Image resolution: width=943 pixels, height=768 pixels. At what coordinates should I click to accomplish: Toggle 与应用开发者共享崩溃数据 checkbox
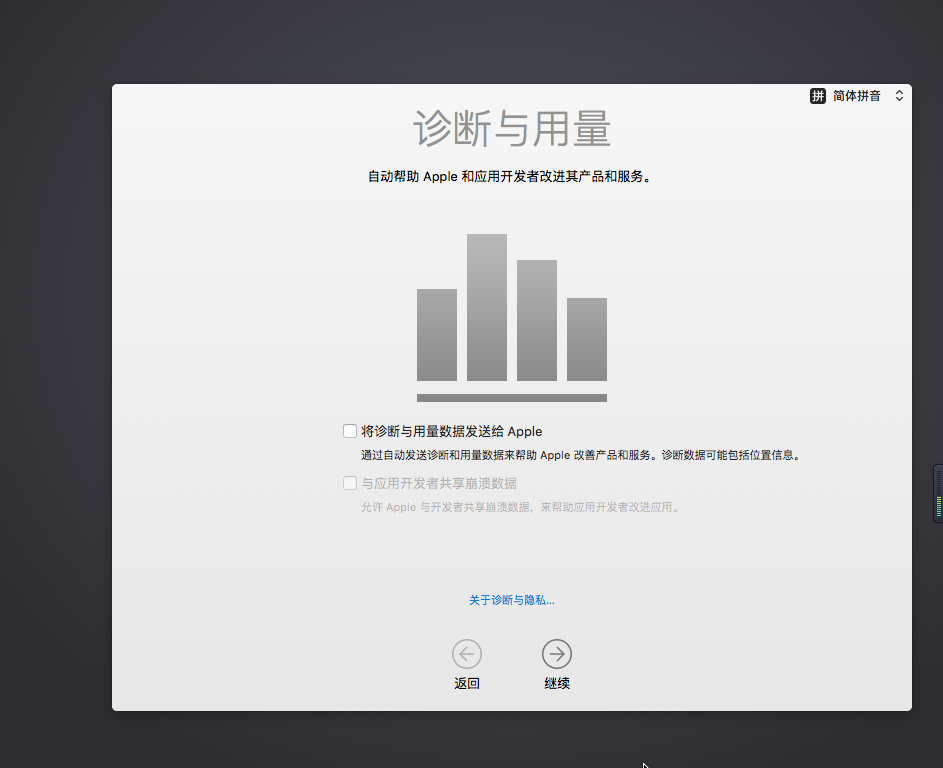point(350,483)
